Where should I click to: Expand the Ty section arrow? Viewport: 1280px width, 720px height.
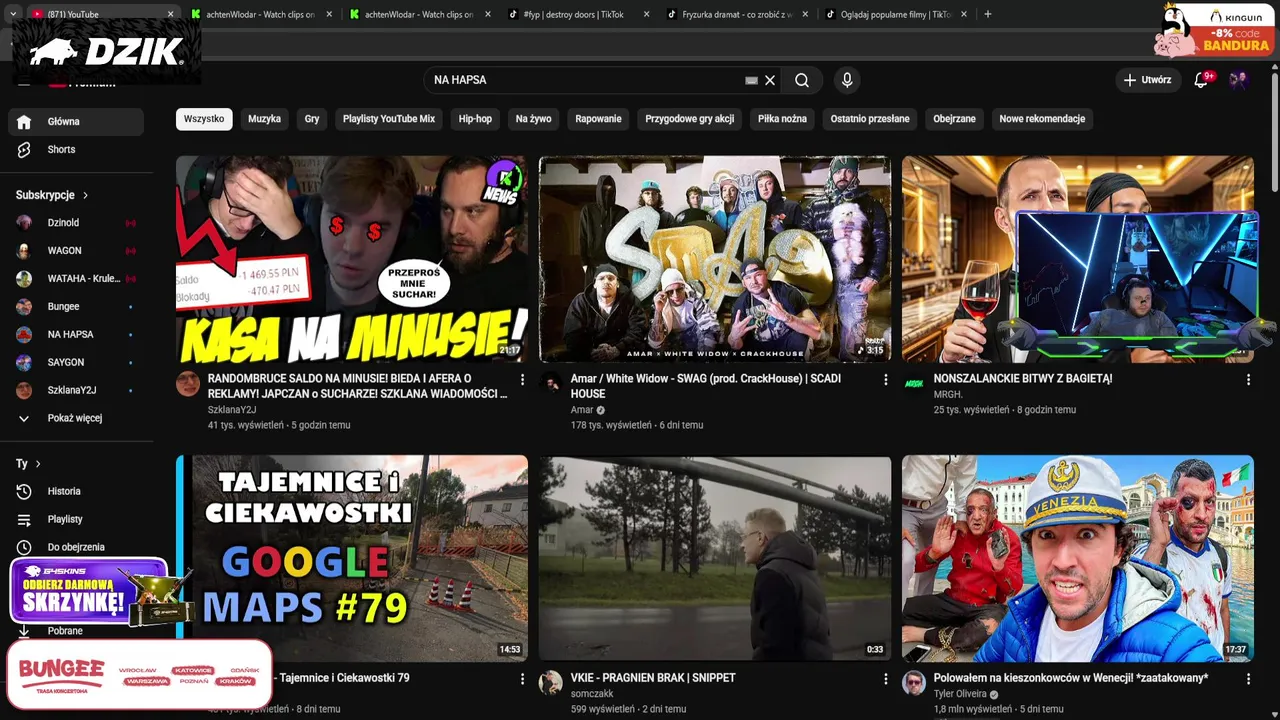pyautogui.click(x=38, y=464)
